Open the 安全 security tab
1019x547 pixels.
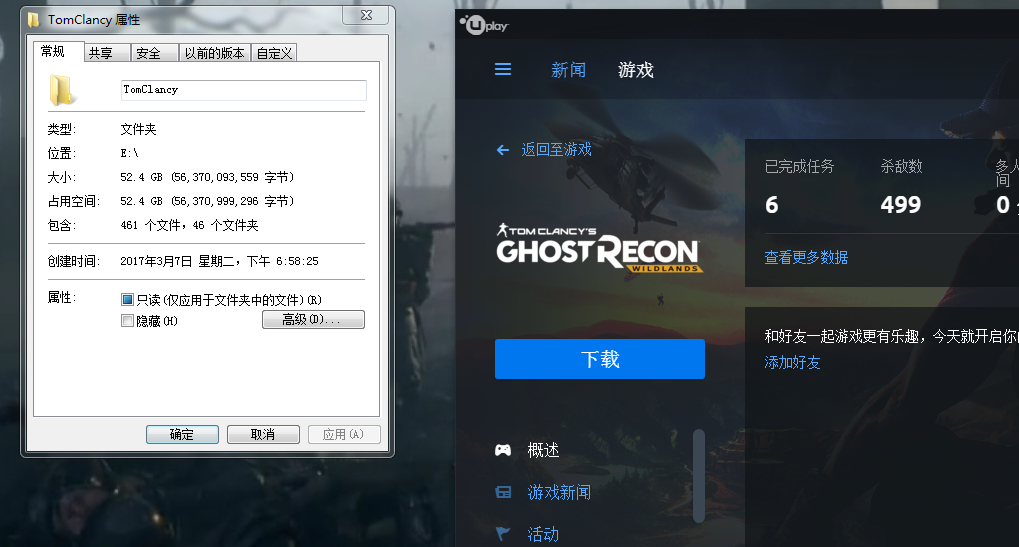pos(155,53)
